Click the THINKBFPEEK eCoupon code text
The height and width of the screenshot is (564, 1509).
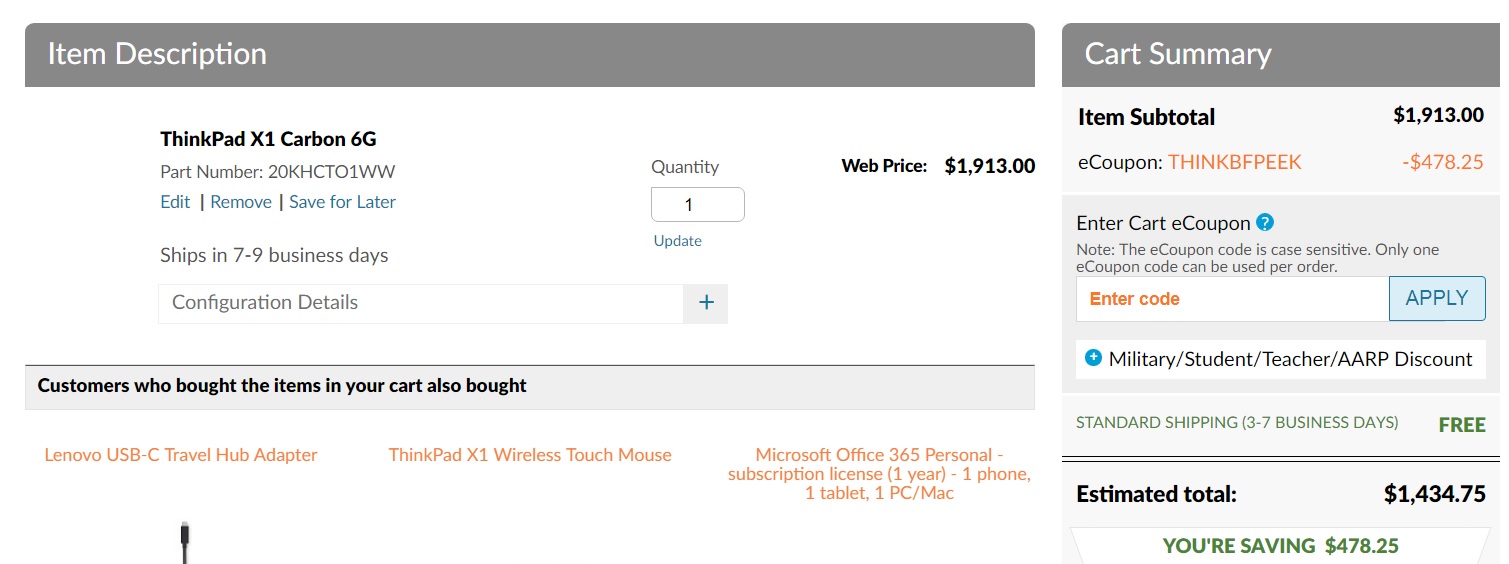click(x=1234, y=162)
